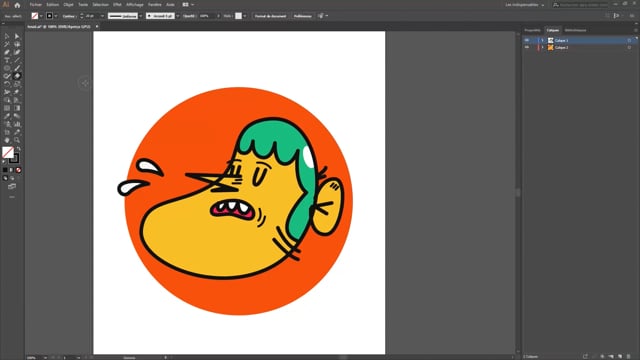The height and width of the screenshot is (360, 640).
Task: Switch to the Bibliothèques panel tab
Action: tap(575, 30)
